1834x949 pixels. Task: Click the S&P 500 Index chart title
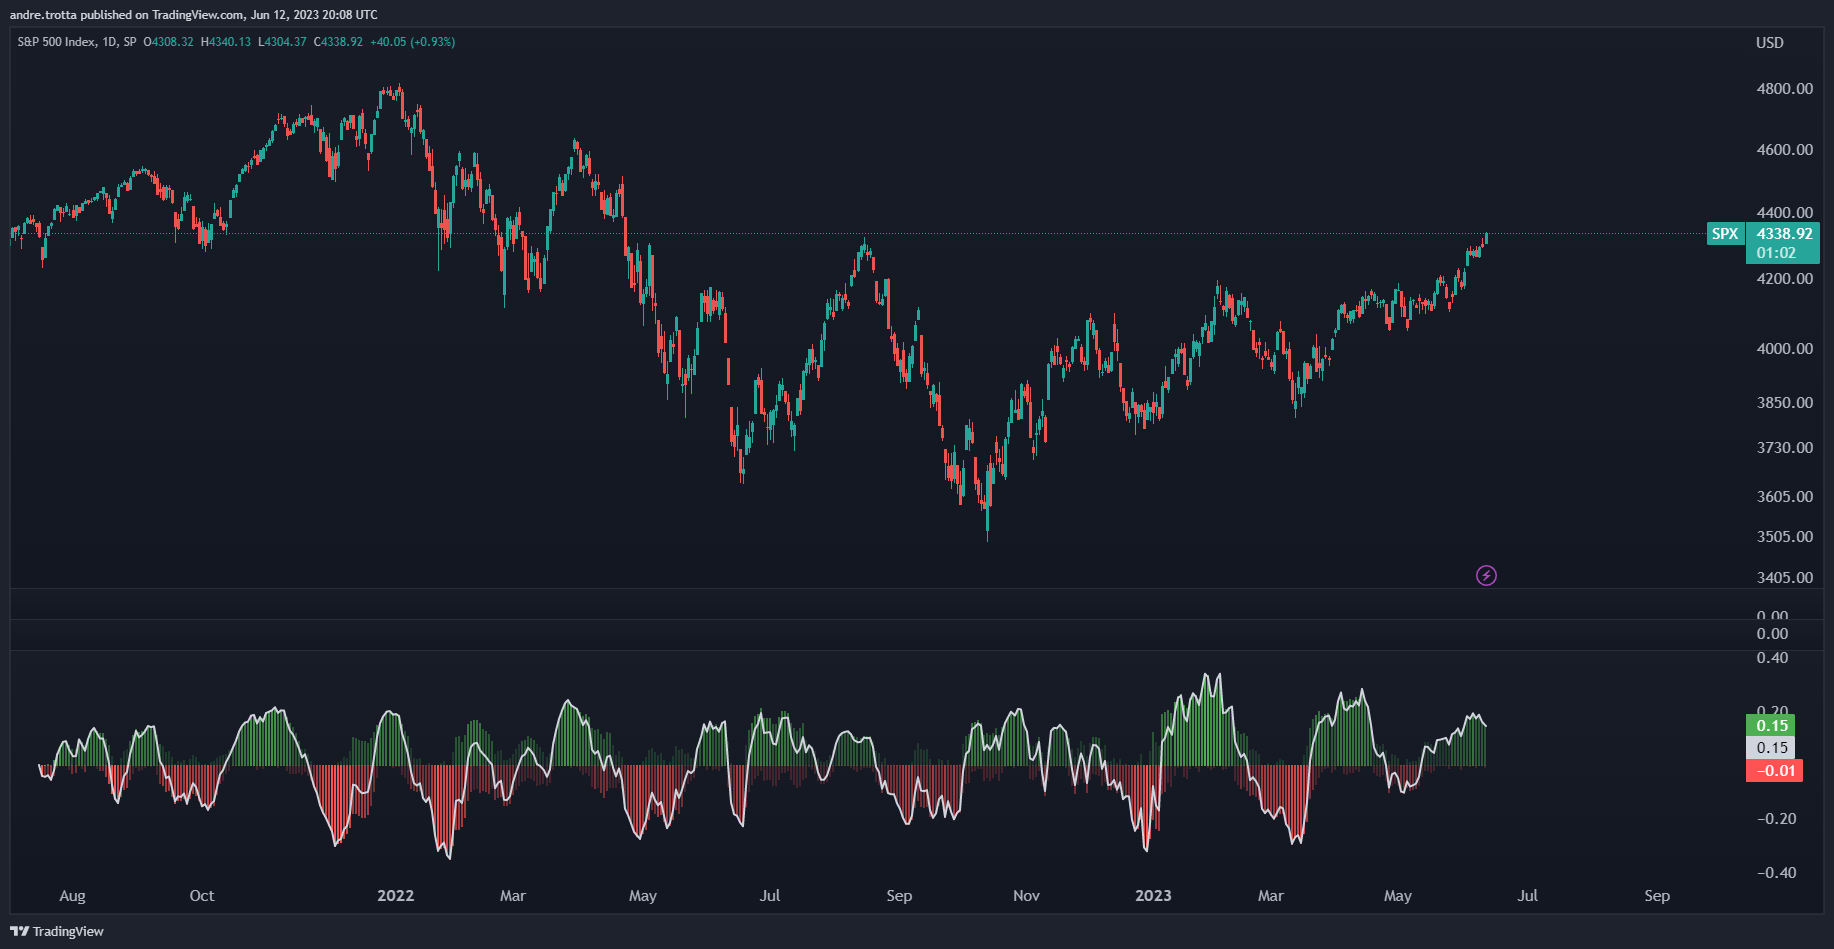pos(57,42)
